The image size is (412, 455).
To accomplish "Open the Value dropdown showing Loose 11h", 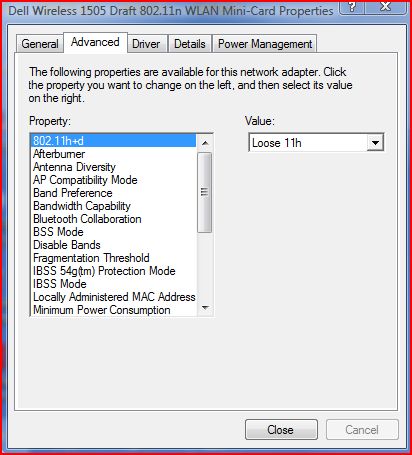I will point(316,143).
